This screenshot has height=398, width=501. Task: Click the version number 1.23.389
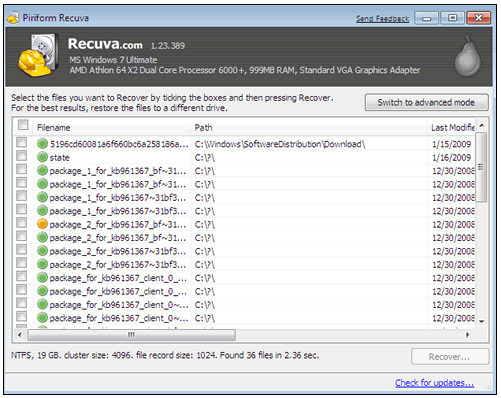[x=168, y=46]
